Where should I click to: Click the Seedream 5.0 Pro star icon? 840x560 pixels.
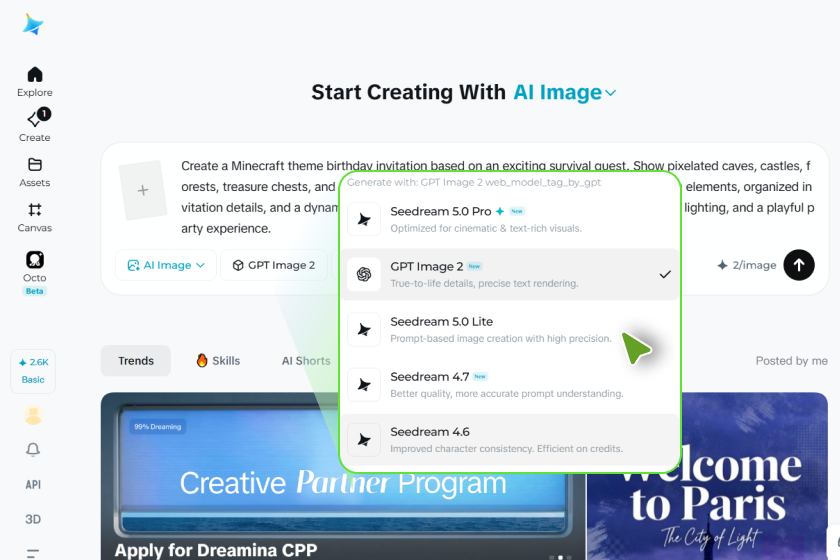point(364,219)
